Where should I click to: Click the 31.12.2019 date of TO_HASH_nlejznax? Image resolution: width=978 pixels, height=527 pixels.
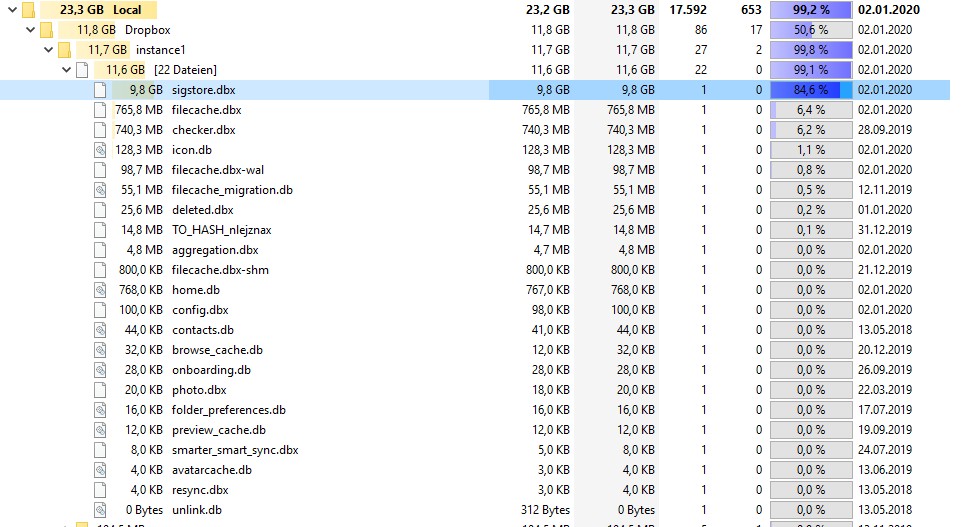click(x=884, y=230)
